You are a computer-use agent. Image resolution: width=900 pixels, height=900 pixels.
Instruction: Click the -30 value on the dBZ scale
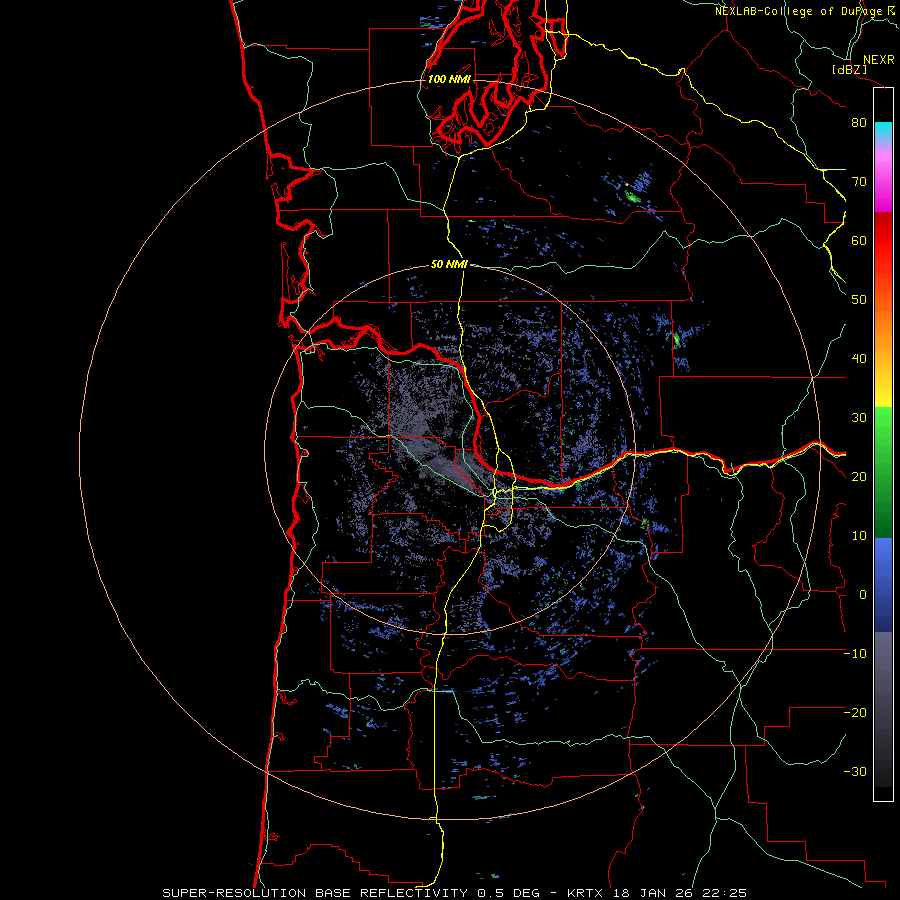(x=855, y=771)
